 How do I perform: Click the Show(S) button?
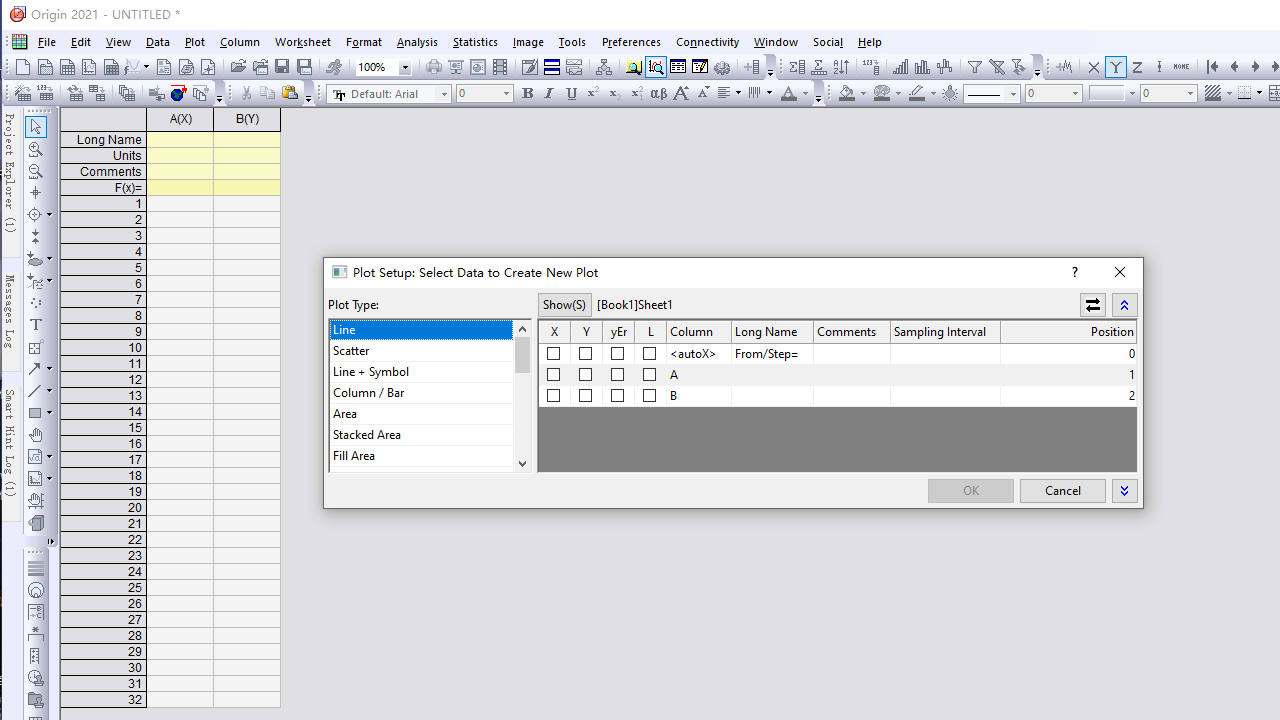tap(564, 305)
